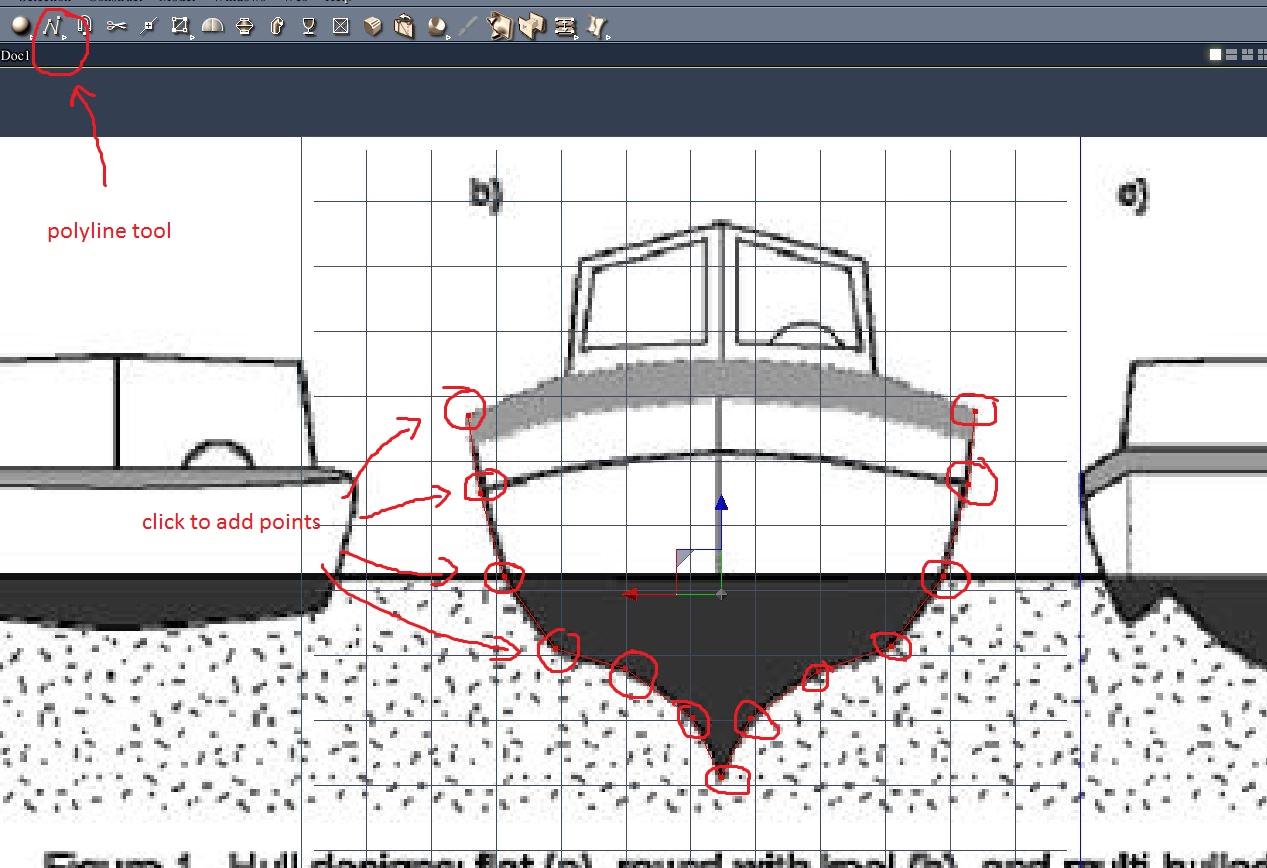Select the horizontal bars align tool
Image resolution: width=1267 pixels, height=868 pixels.
coord(565,27)
